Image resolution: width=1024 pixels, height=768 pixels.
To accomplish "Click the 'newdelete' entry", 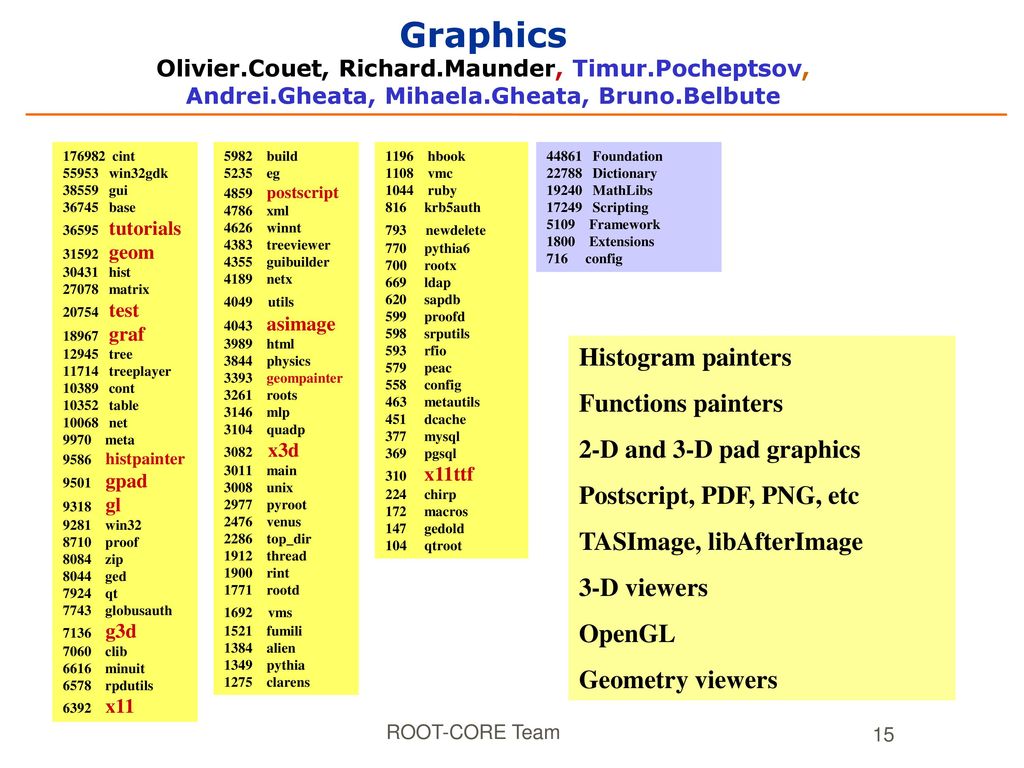I will tap(456, 231).
